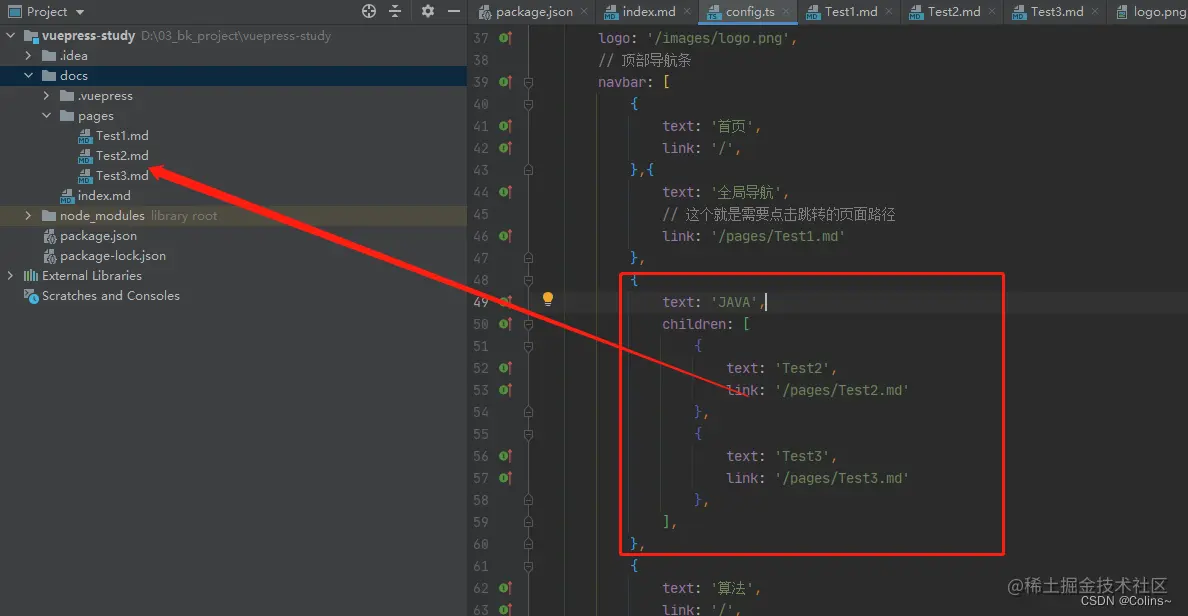Expand the .idea folder

(x=29, y=55)
